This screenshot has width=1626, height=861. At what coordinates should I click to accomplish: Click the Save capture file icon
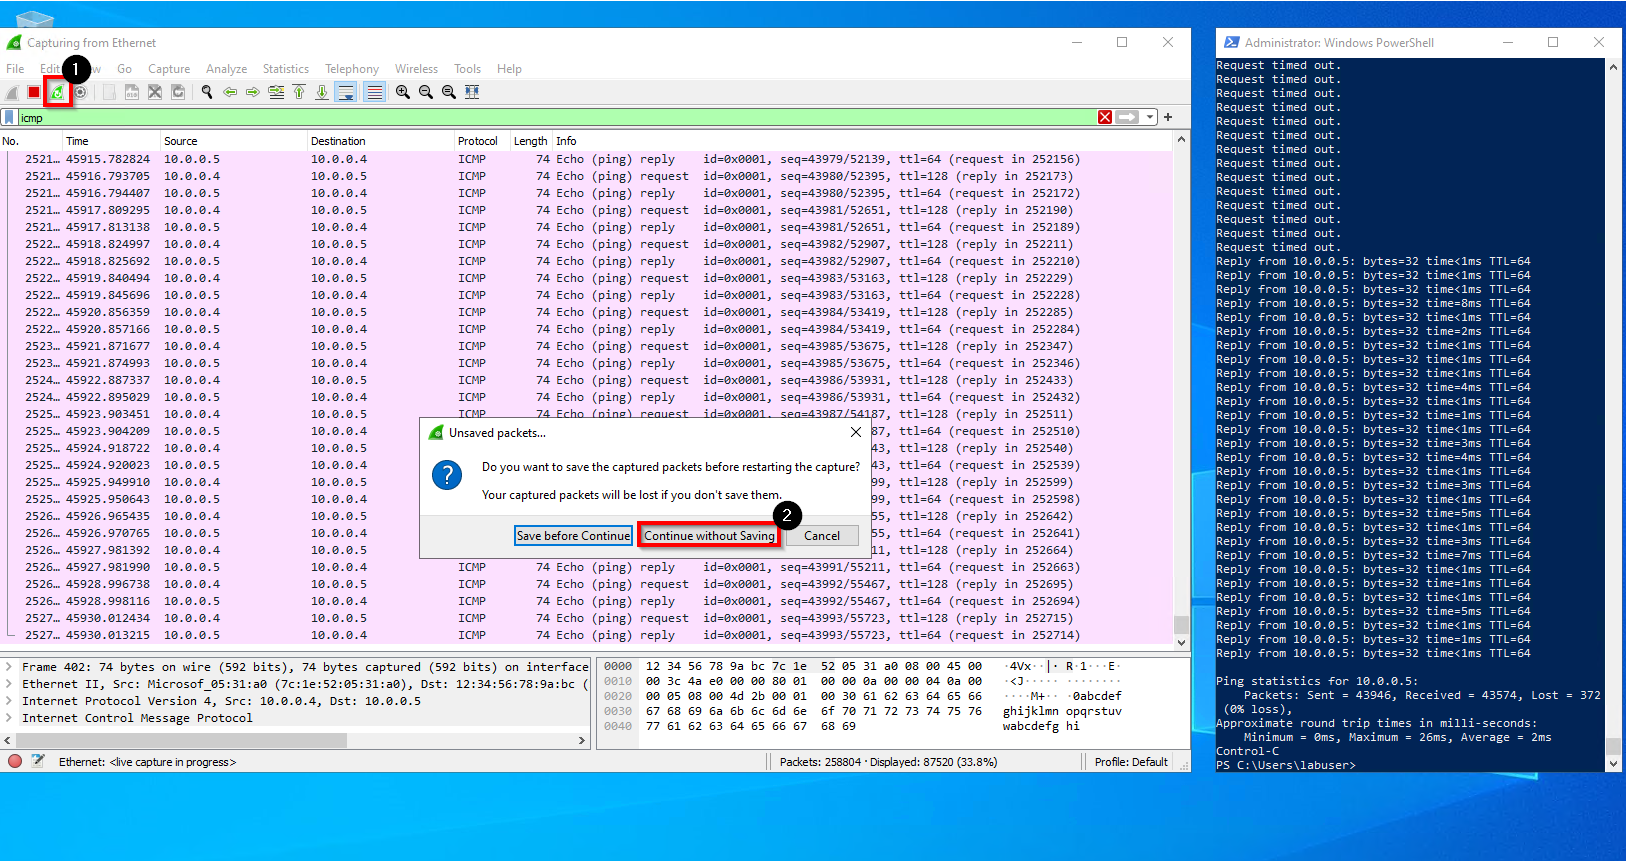(131, 92)
